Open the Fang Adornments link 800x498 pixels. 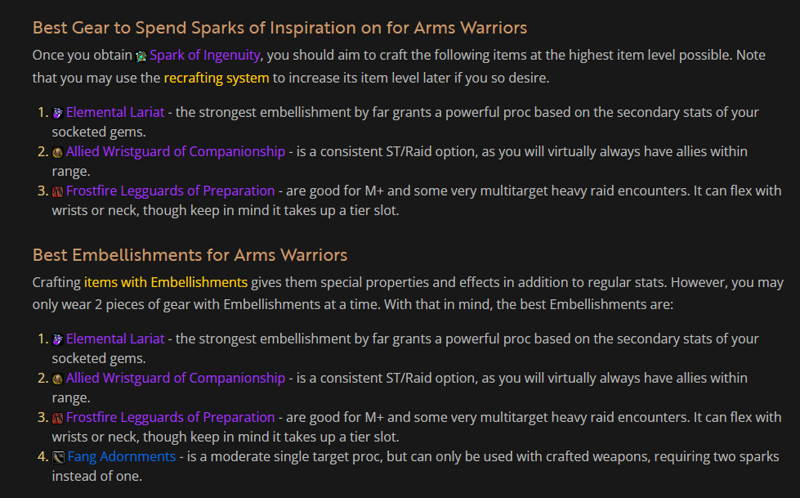point(121,457)
